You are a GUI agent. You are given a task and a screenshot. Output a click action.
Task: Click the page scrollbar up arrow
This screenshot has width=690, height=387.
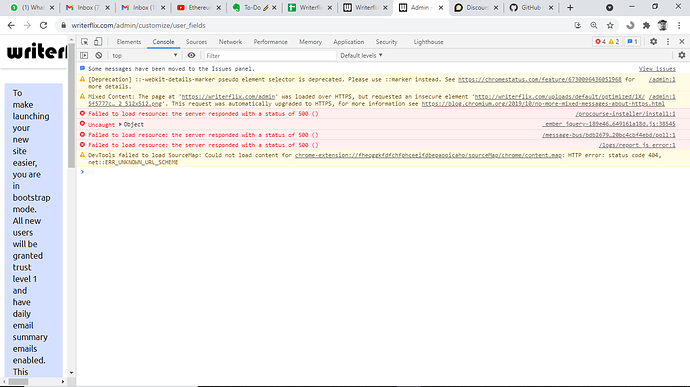coord(71,40)
